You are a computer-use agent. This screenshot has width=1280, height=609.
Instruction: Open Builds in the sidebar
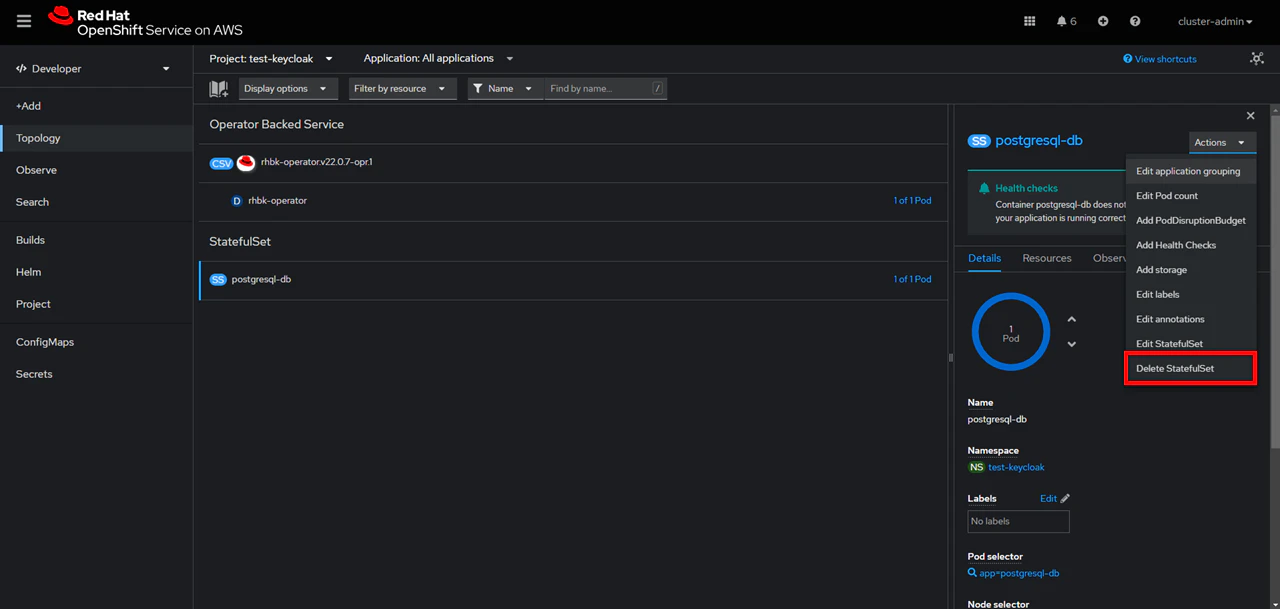coord(96,240)
